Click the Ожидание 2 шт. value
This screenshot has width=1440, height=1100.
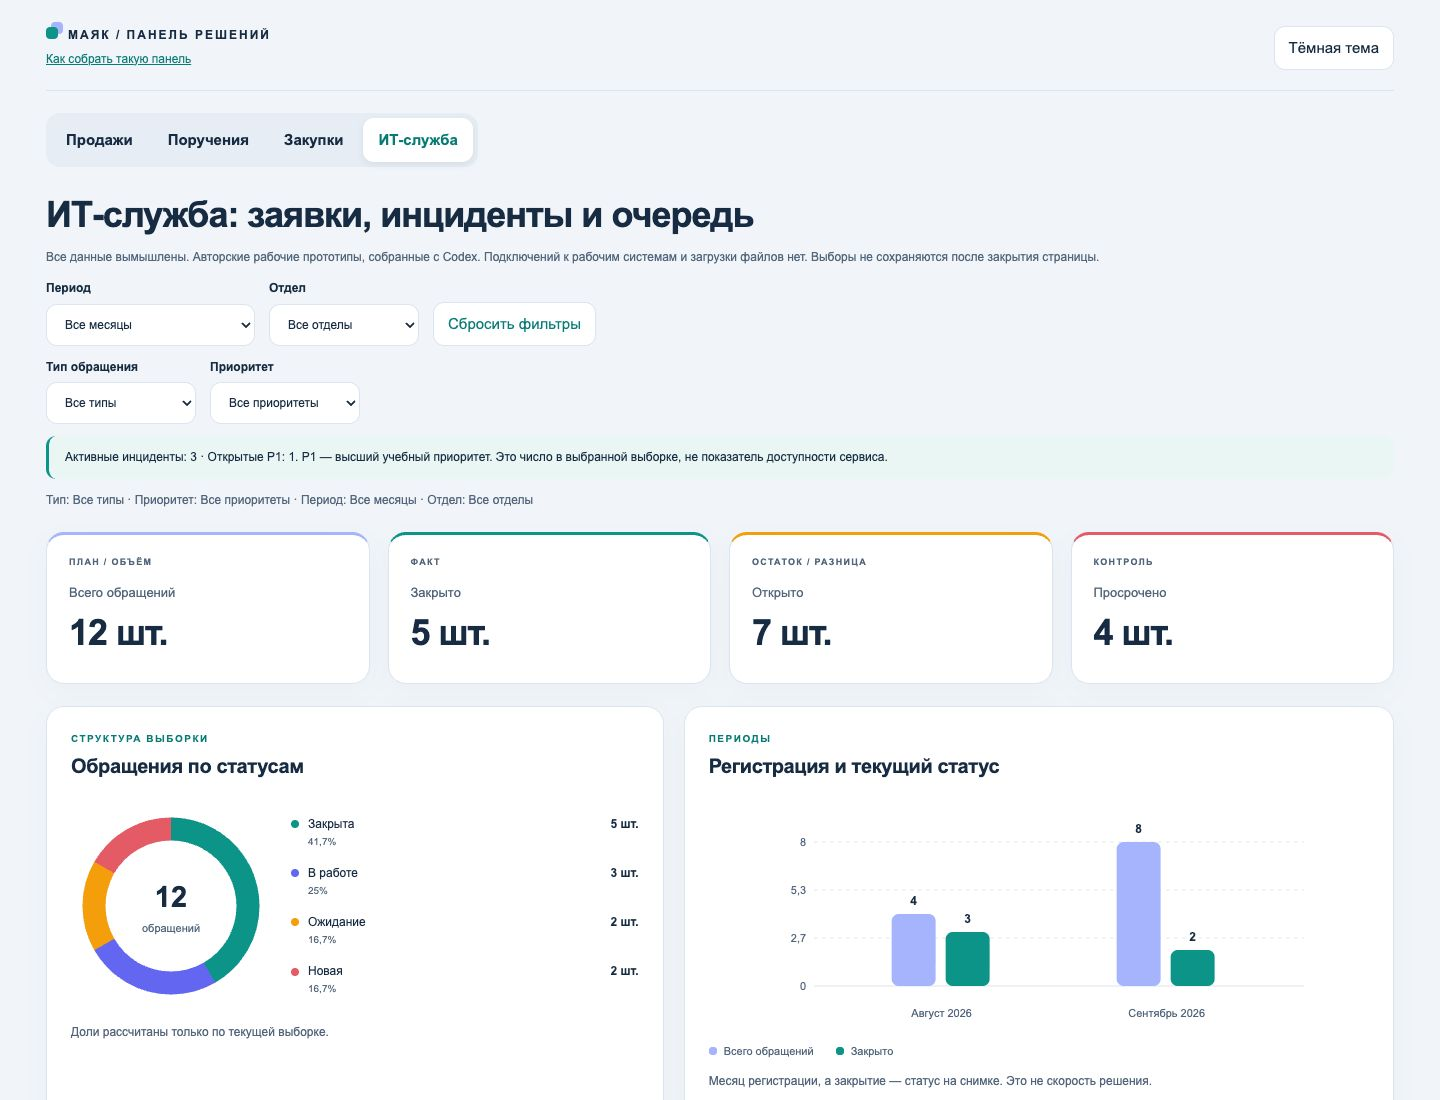pos(624,922)
